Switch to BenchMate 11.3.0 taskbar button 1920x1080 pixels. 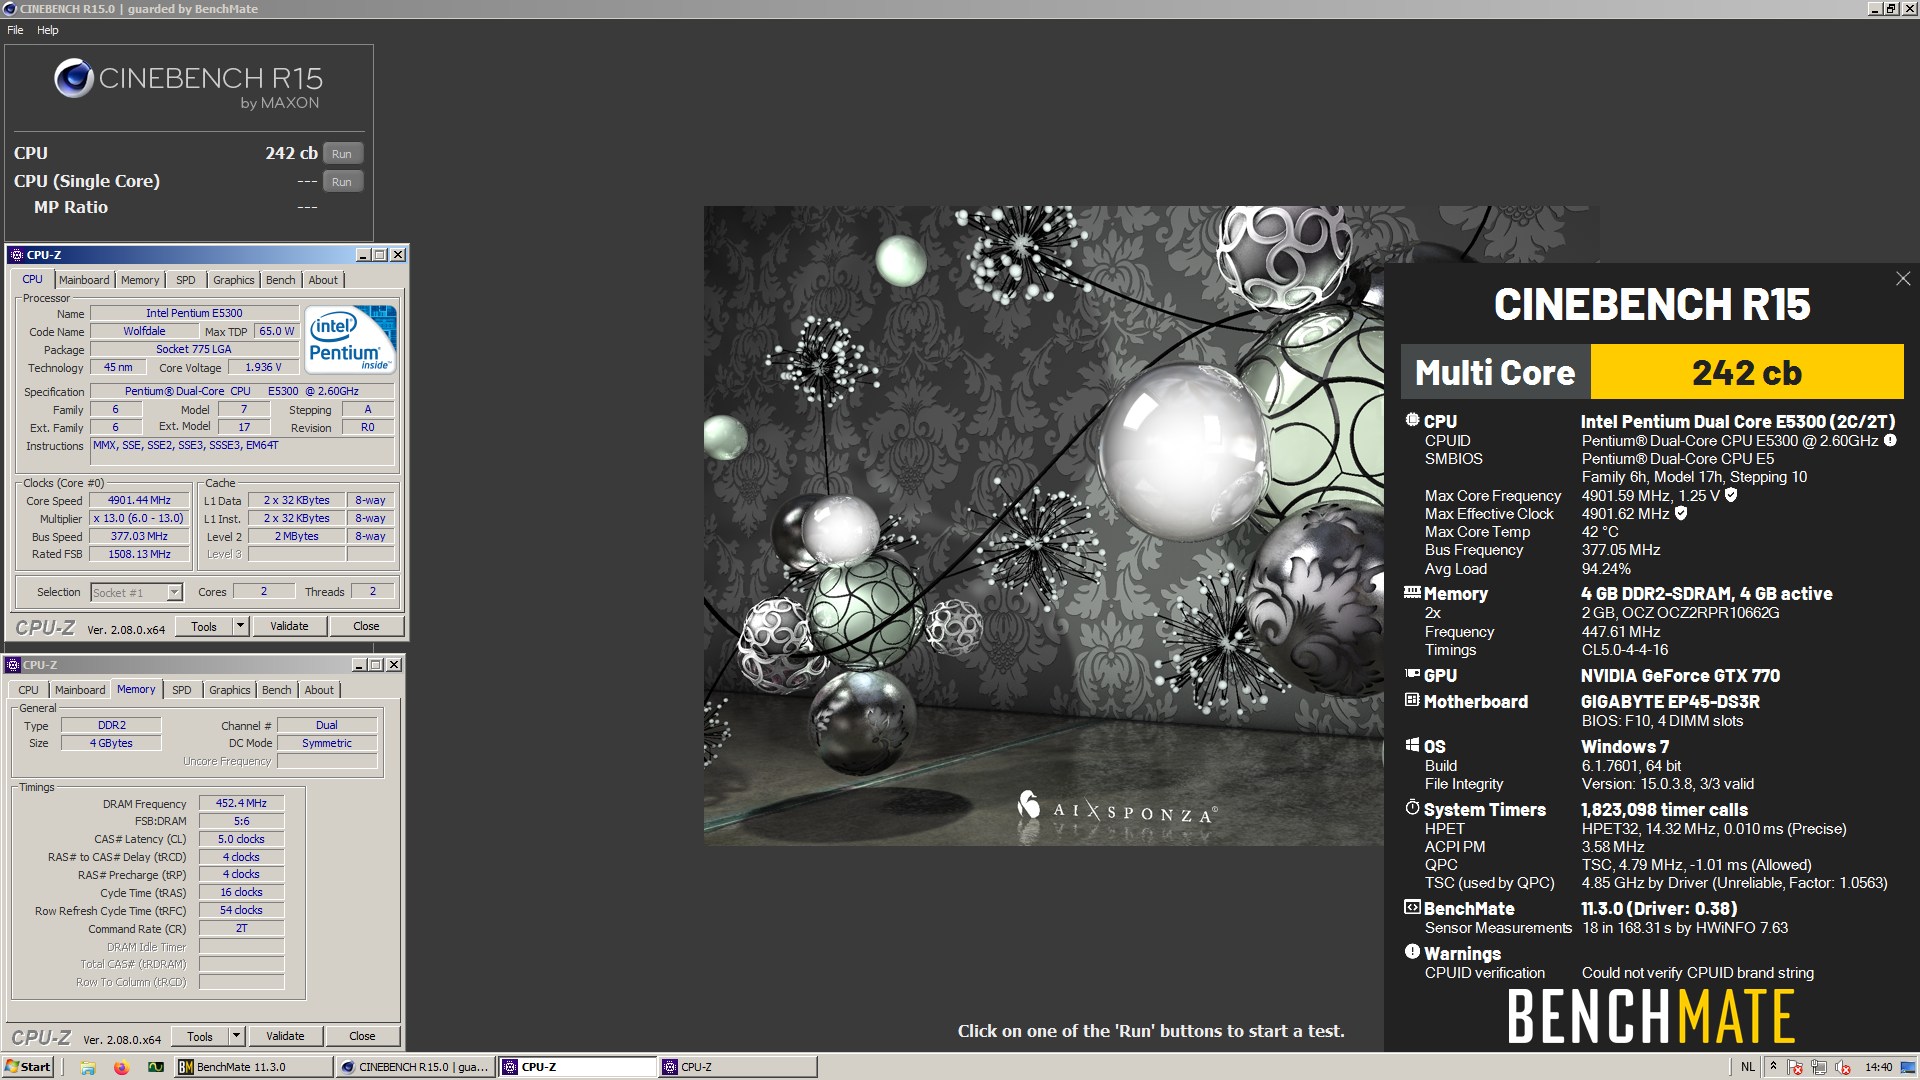click(x=253, y=1067)
